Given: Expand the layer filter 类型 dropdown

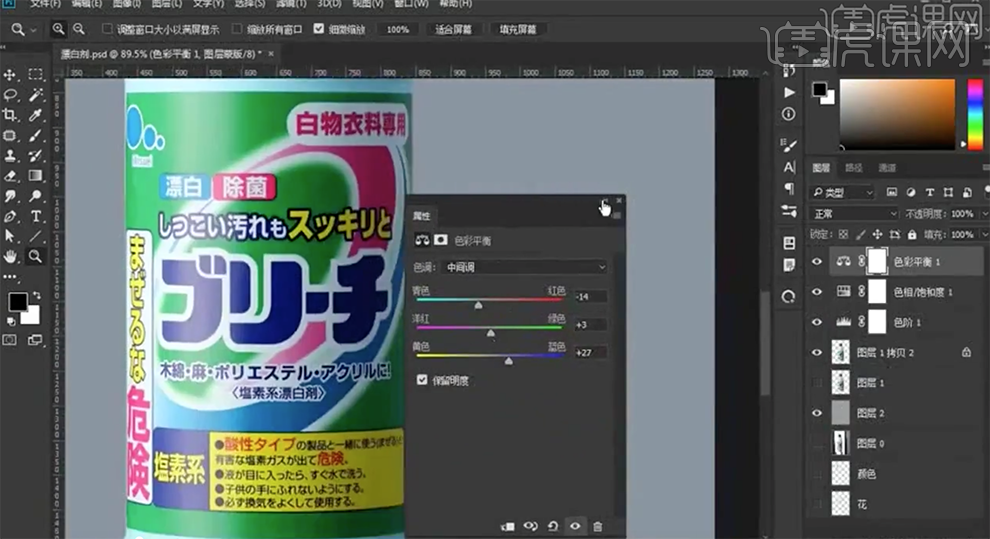Looking at the screenshot, I should pos(843,192).
